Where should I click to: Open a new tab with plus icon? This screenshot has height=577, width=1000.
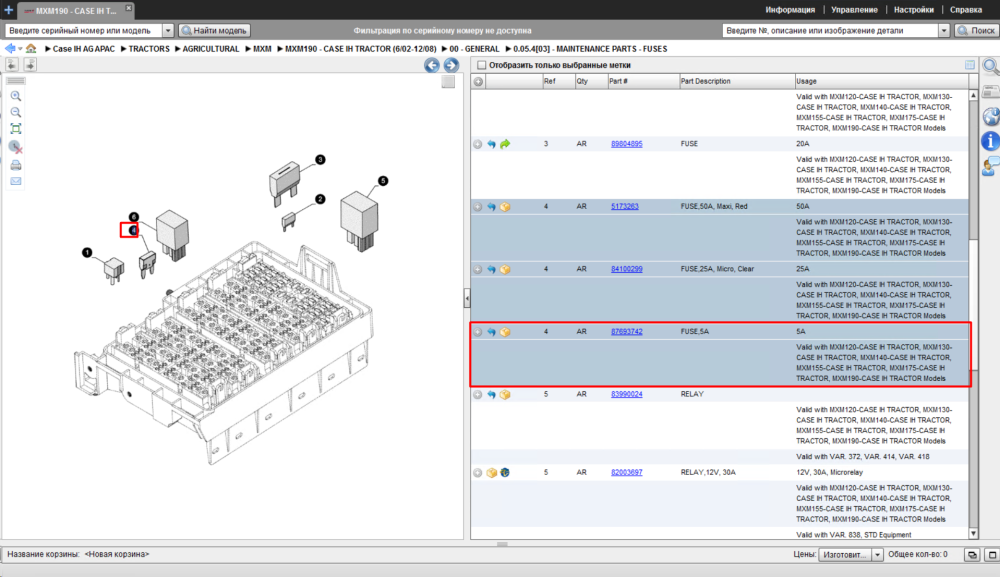pos(8,10)
